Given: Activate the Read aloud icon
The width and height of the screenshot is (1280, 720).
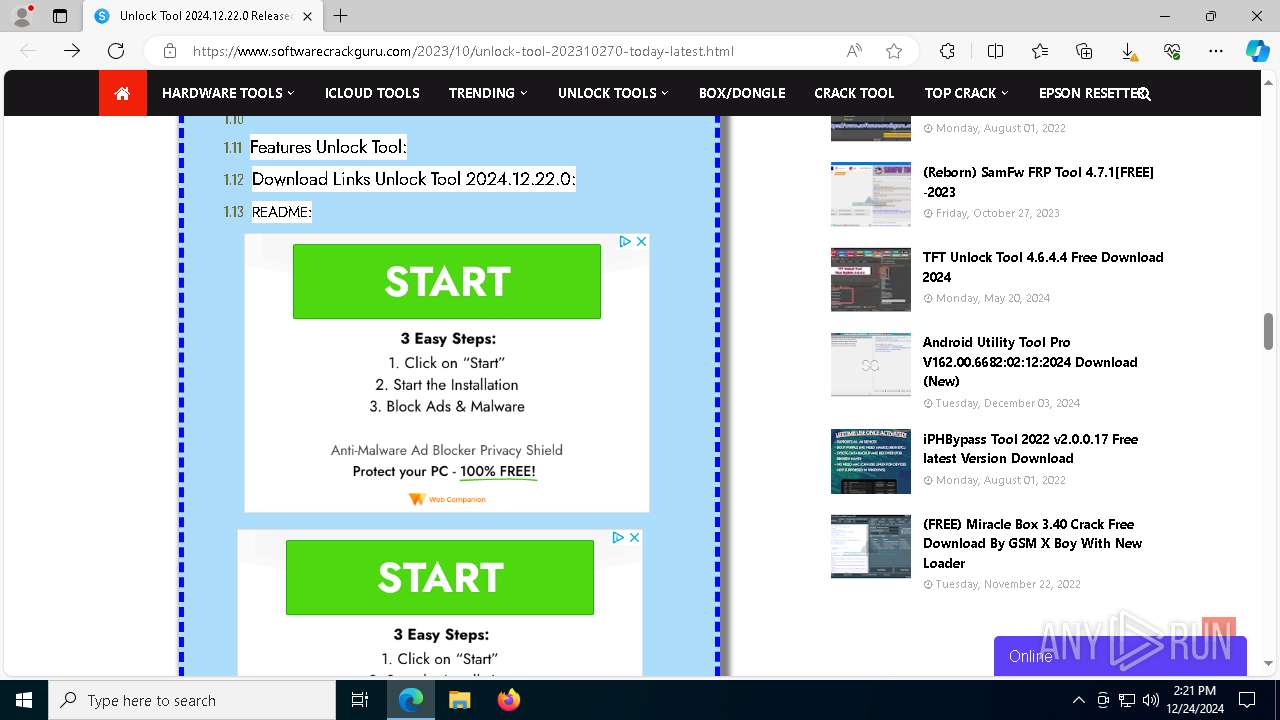Looking at the screenshot, I should [x=854, y=51].
